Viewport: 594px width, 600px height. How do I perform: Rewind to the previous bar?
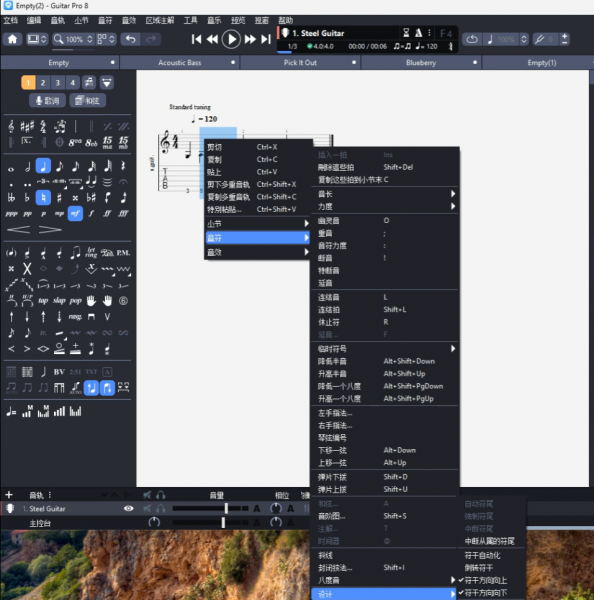tap(212, 39)
